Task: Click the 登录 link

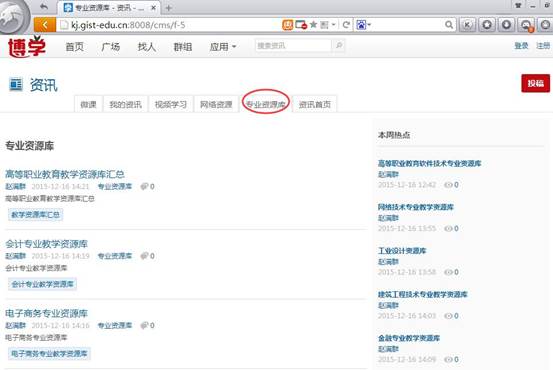Action: point(521,46)
